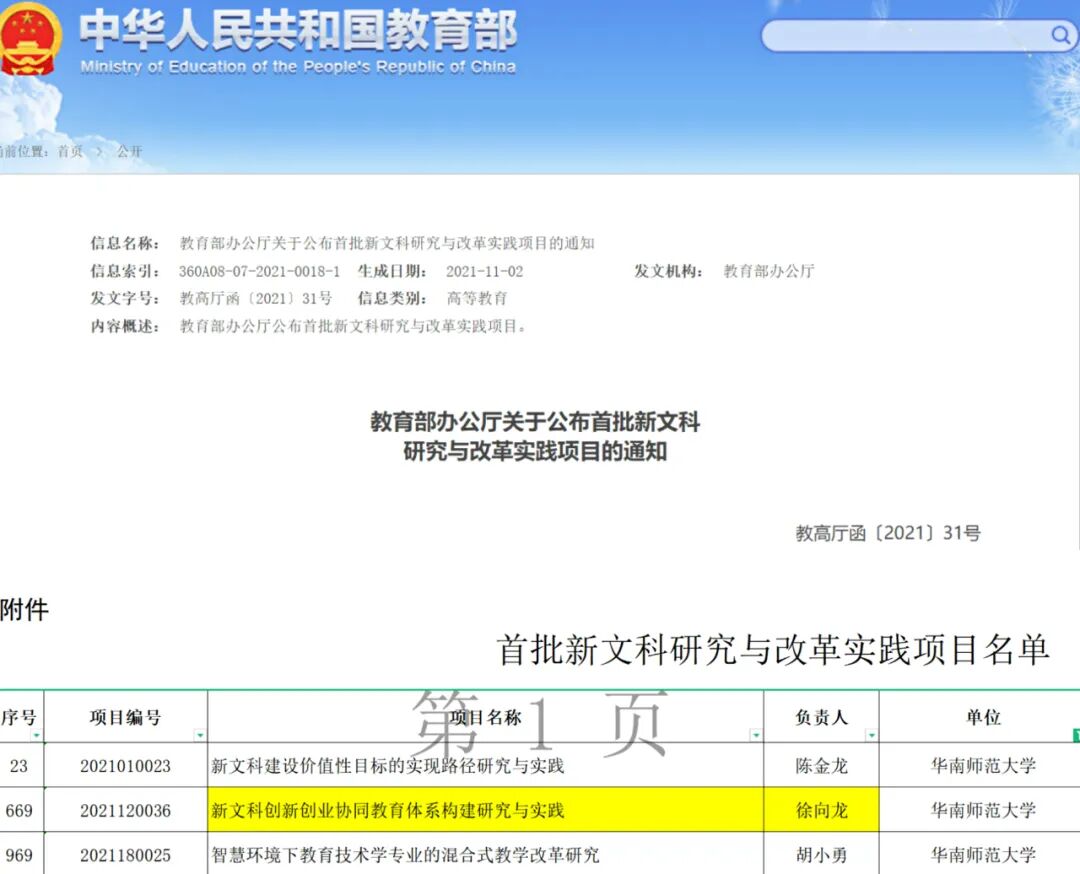Click the issuing office 教育部办公厅 value
Viewport: 1080px width, 874px height.
769,271
